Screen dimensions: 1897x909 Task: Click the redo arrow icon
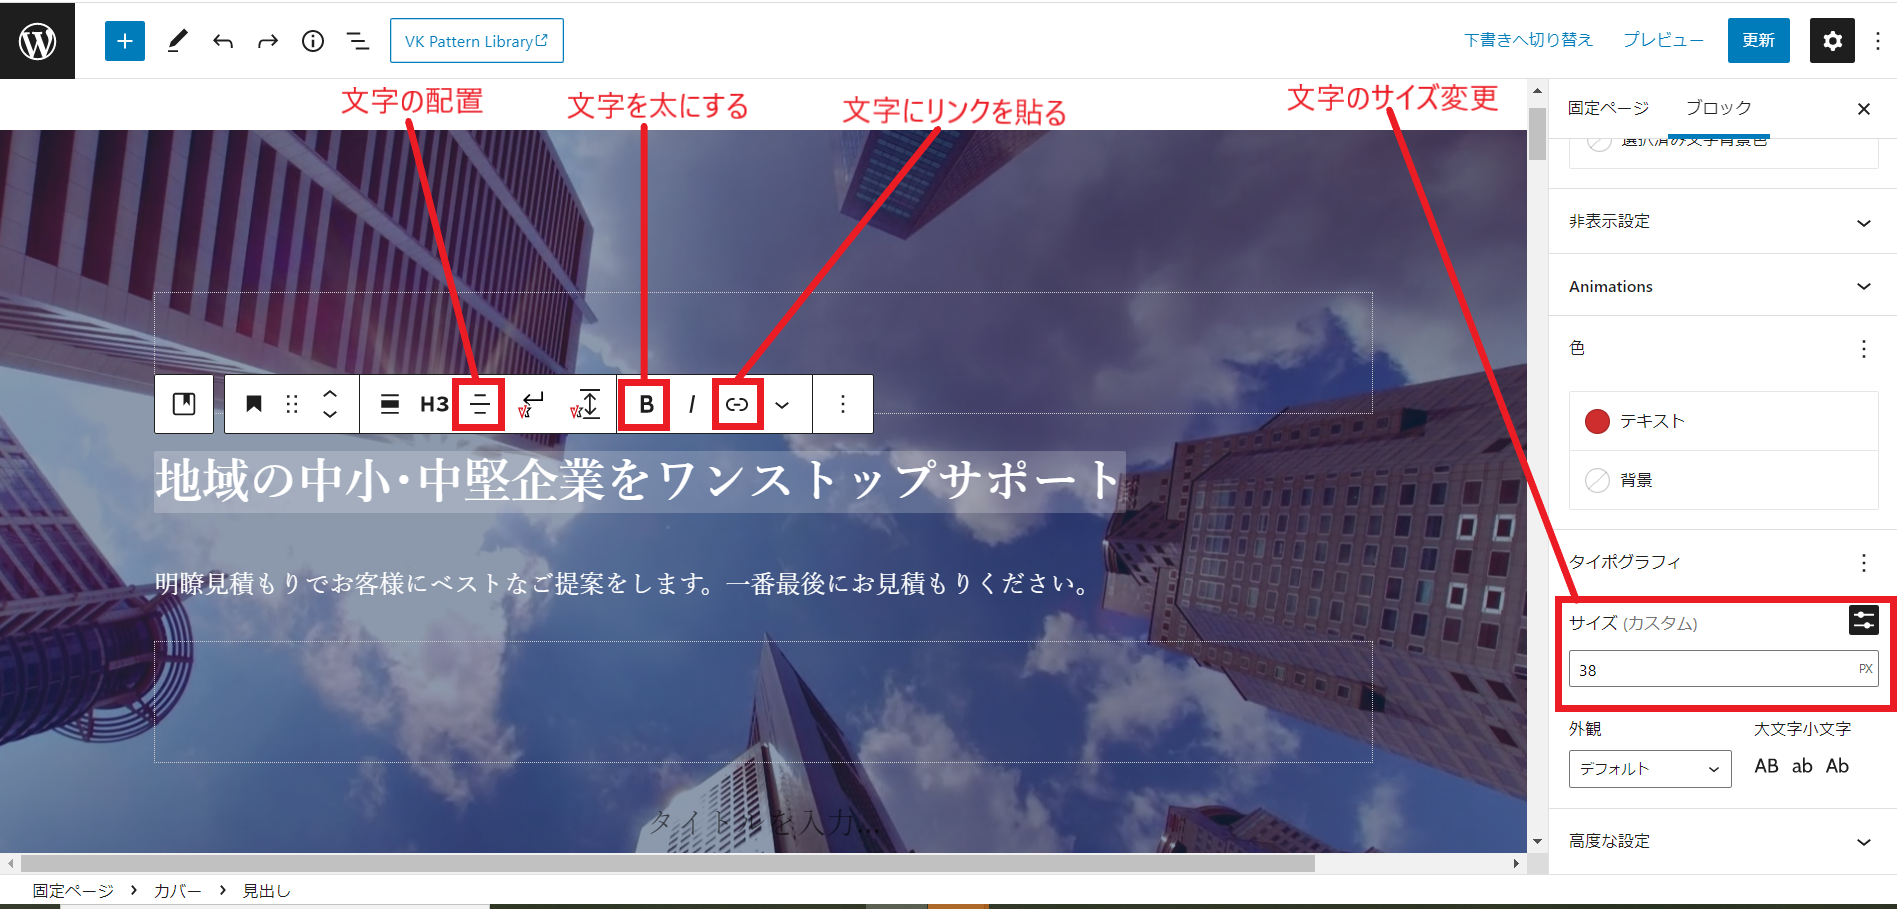click(268, 41)
